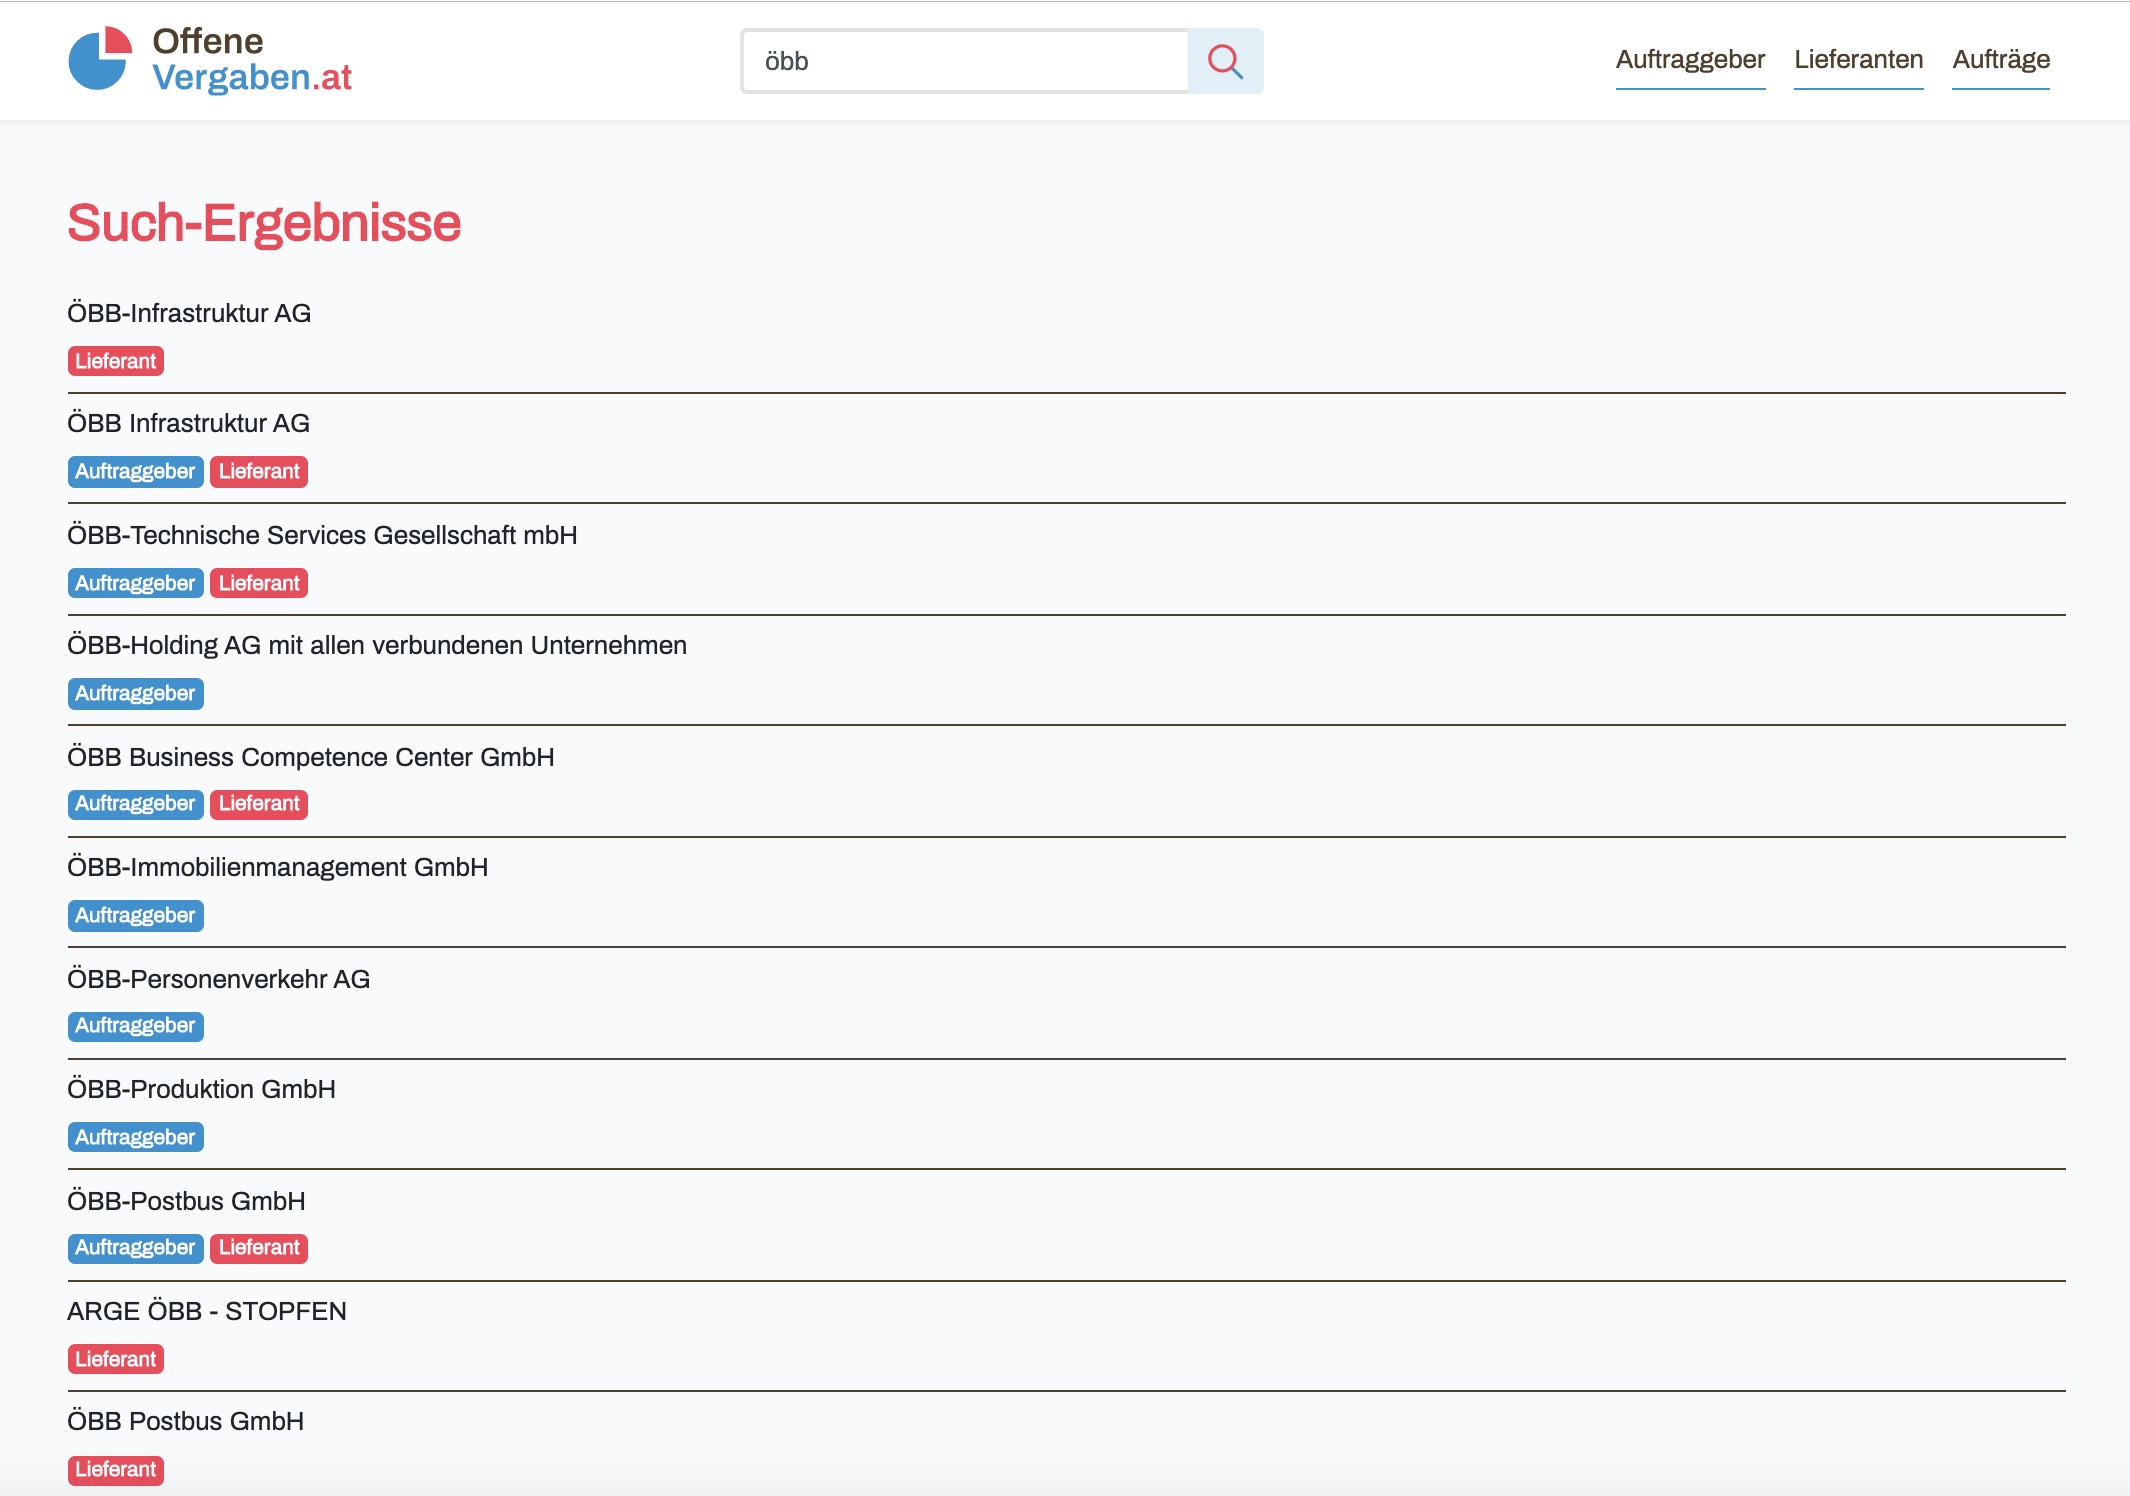
Task: Click Lieferant badge under ÖBB-Postbus GmbH
Action: tap(259, 1248)
